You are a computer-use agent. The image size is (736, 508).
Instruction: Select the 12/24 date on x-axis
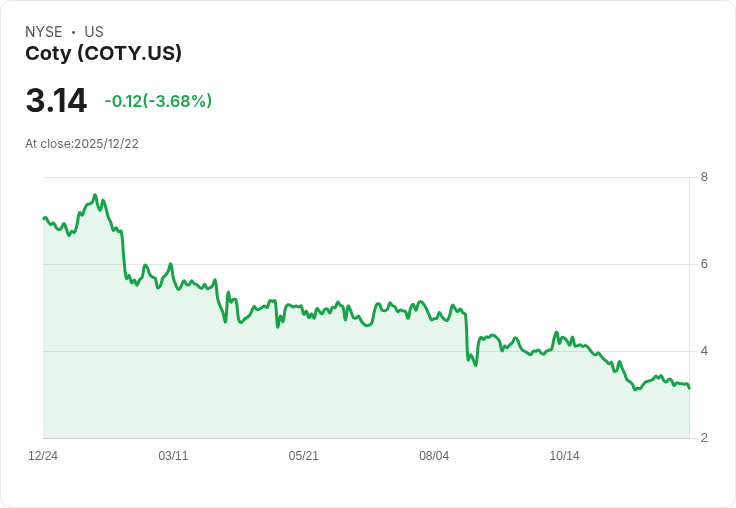coord(43,456)
